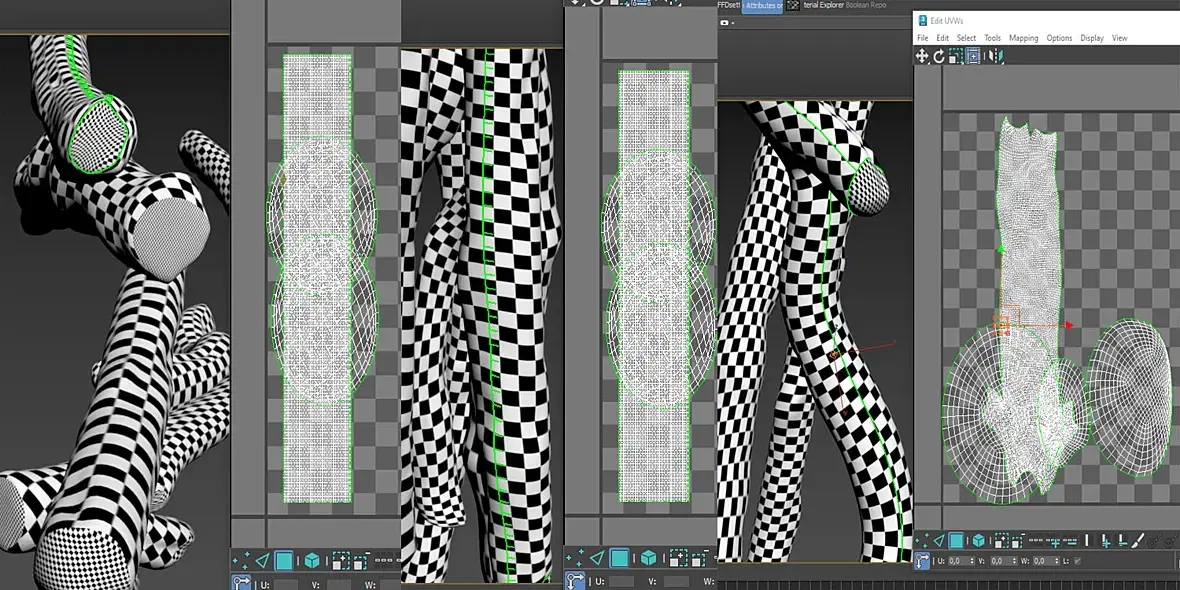Viewport: 1180px width, 590px height.
Task: Toggle the L lock checkbox beside W field
Action: click(1077, 561)
